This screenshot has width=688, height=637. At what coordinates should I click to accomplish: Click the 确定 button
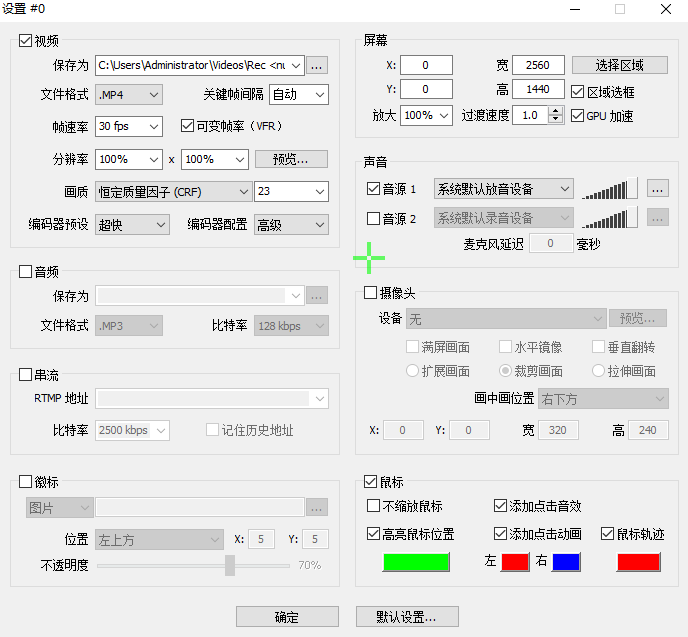pos(287,617)
